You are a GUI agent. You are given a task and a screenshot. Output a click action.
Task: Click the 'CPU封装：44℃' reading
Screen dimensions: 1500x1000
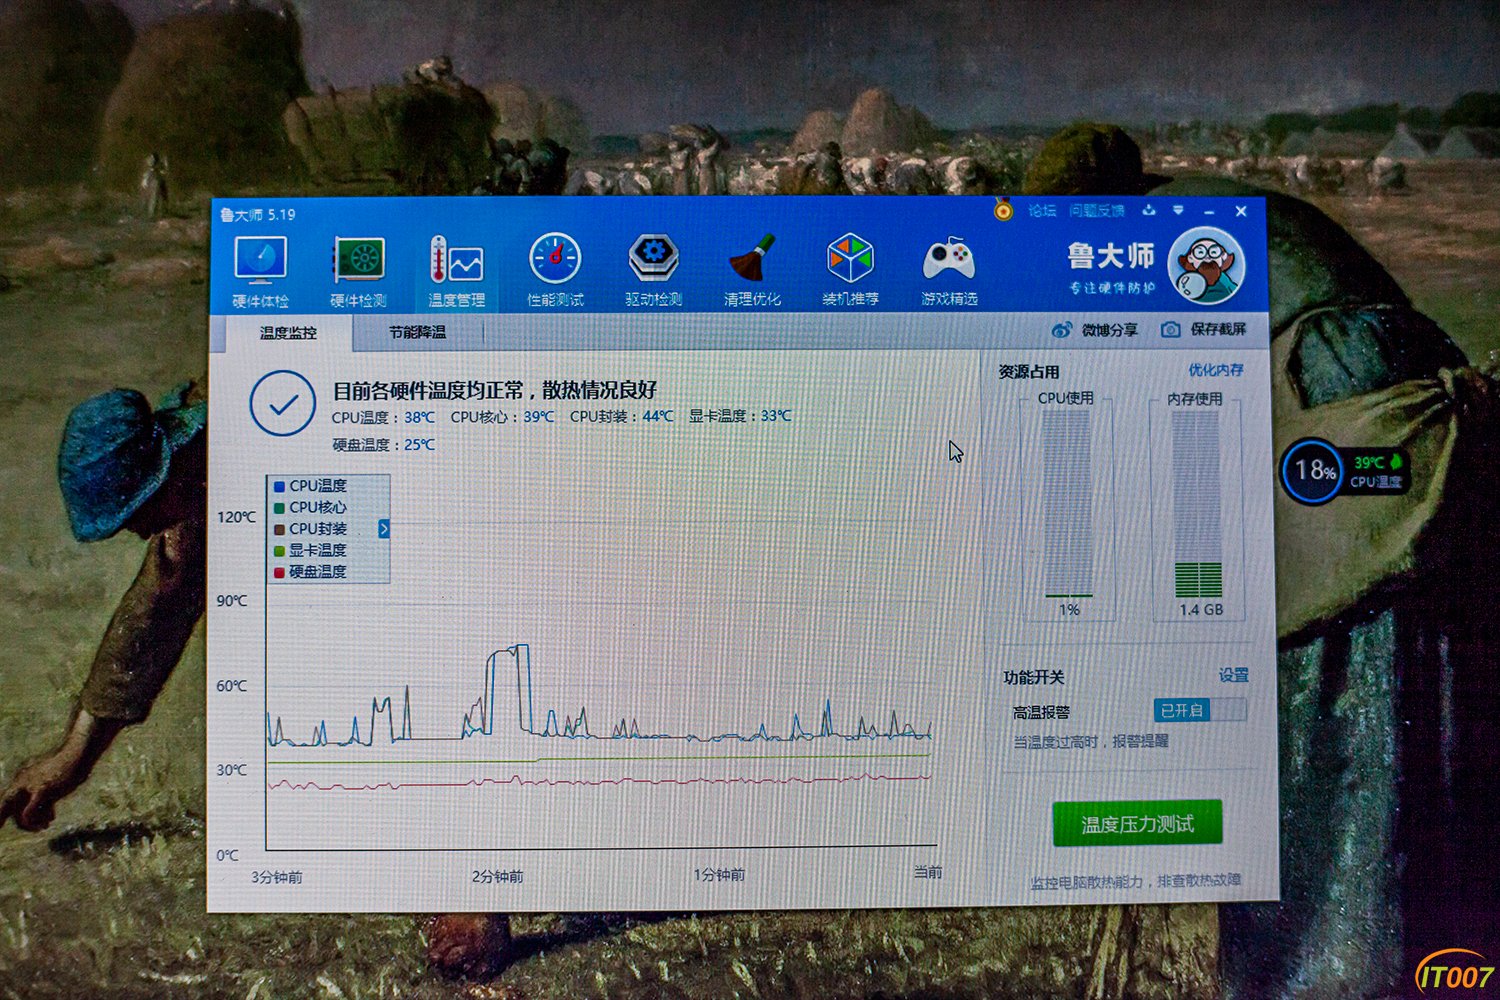[621, 416]
